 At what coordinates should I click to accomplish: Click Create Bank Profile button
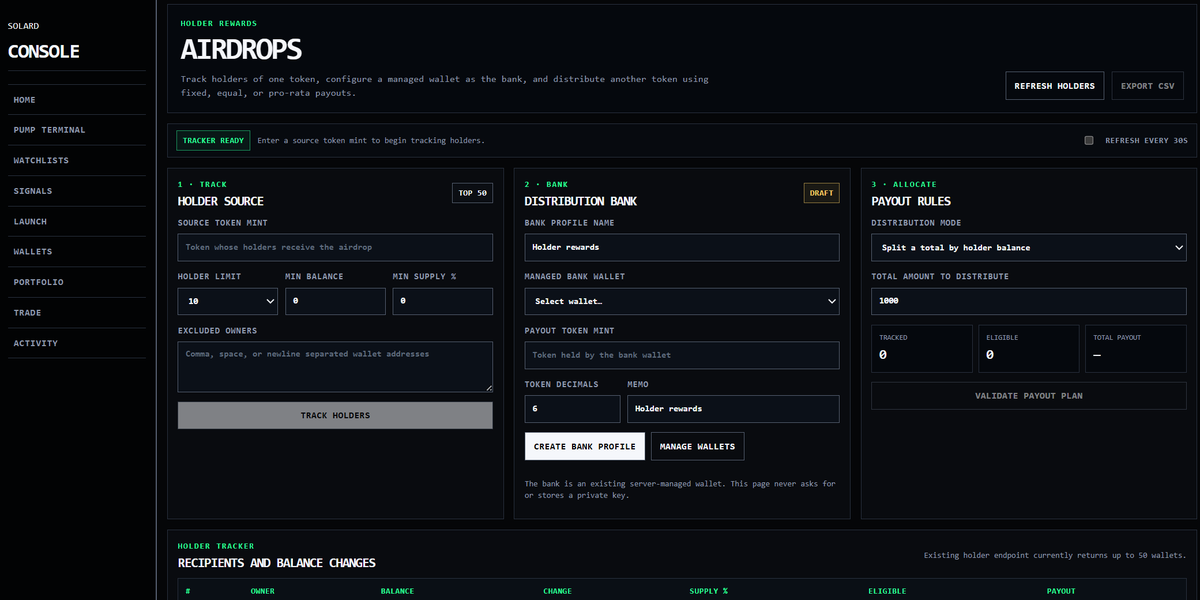585,447
